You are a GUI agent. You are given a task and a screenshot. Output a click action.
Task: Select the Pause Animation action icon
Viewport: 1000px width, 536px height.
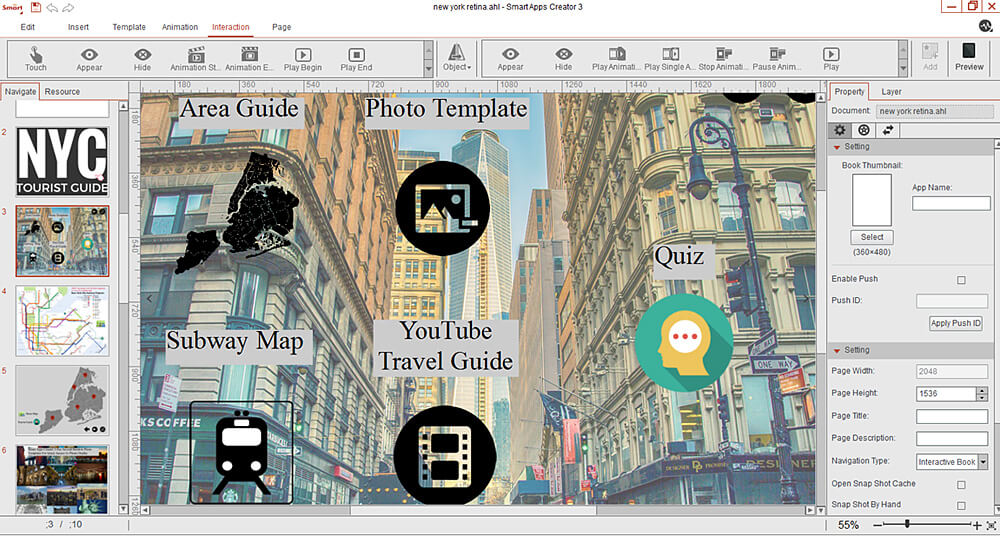pos(777,54)
